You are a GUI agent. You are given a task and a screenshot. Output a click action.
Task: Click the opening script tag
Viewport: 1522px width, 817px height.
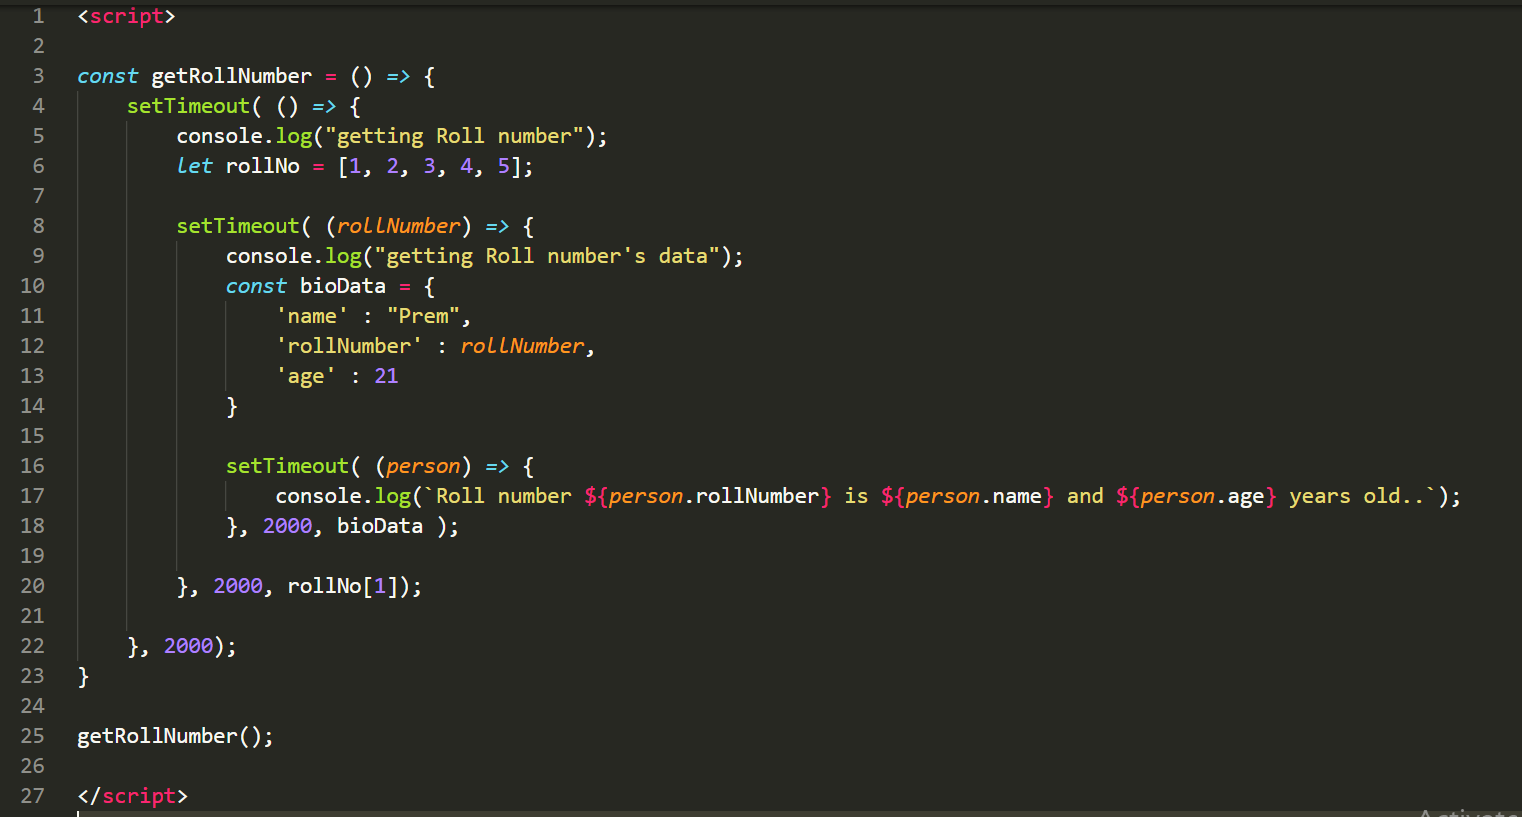pyautogui.click(x=126, y=16)
